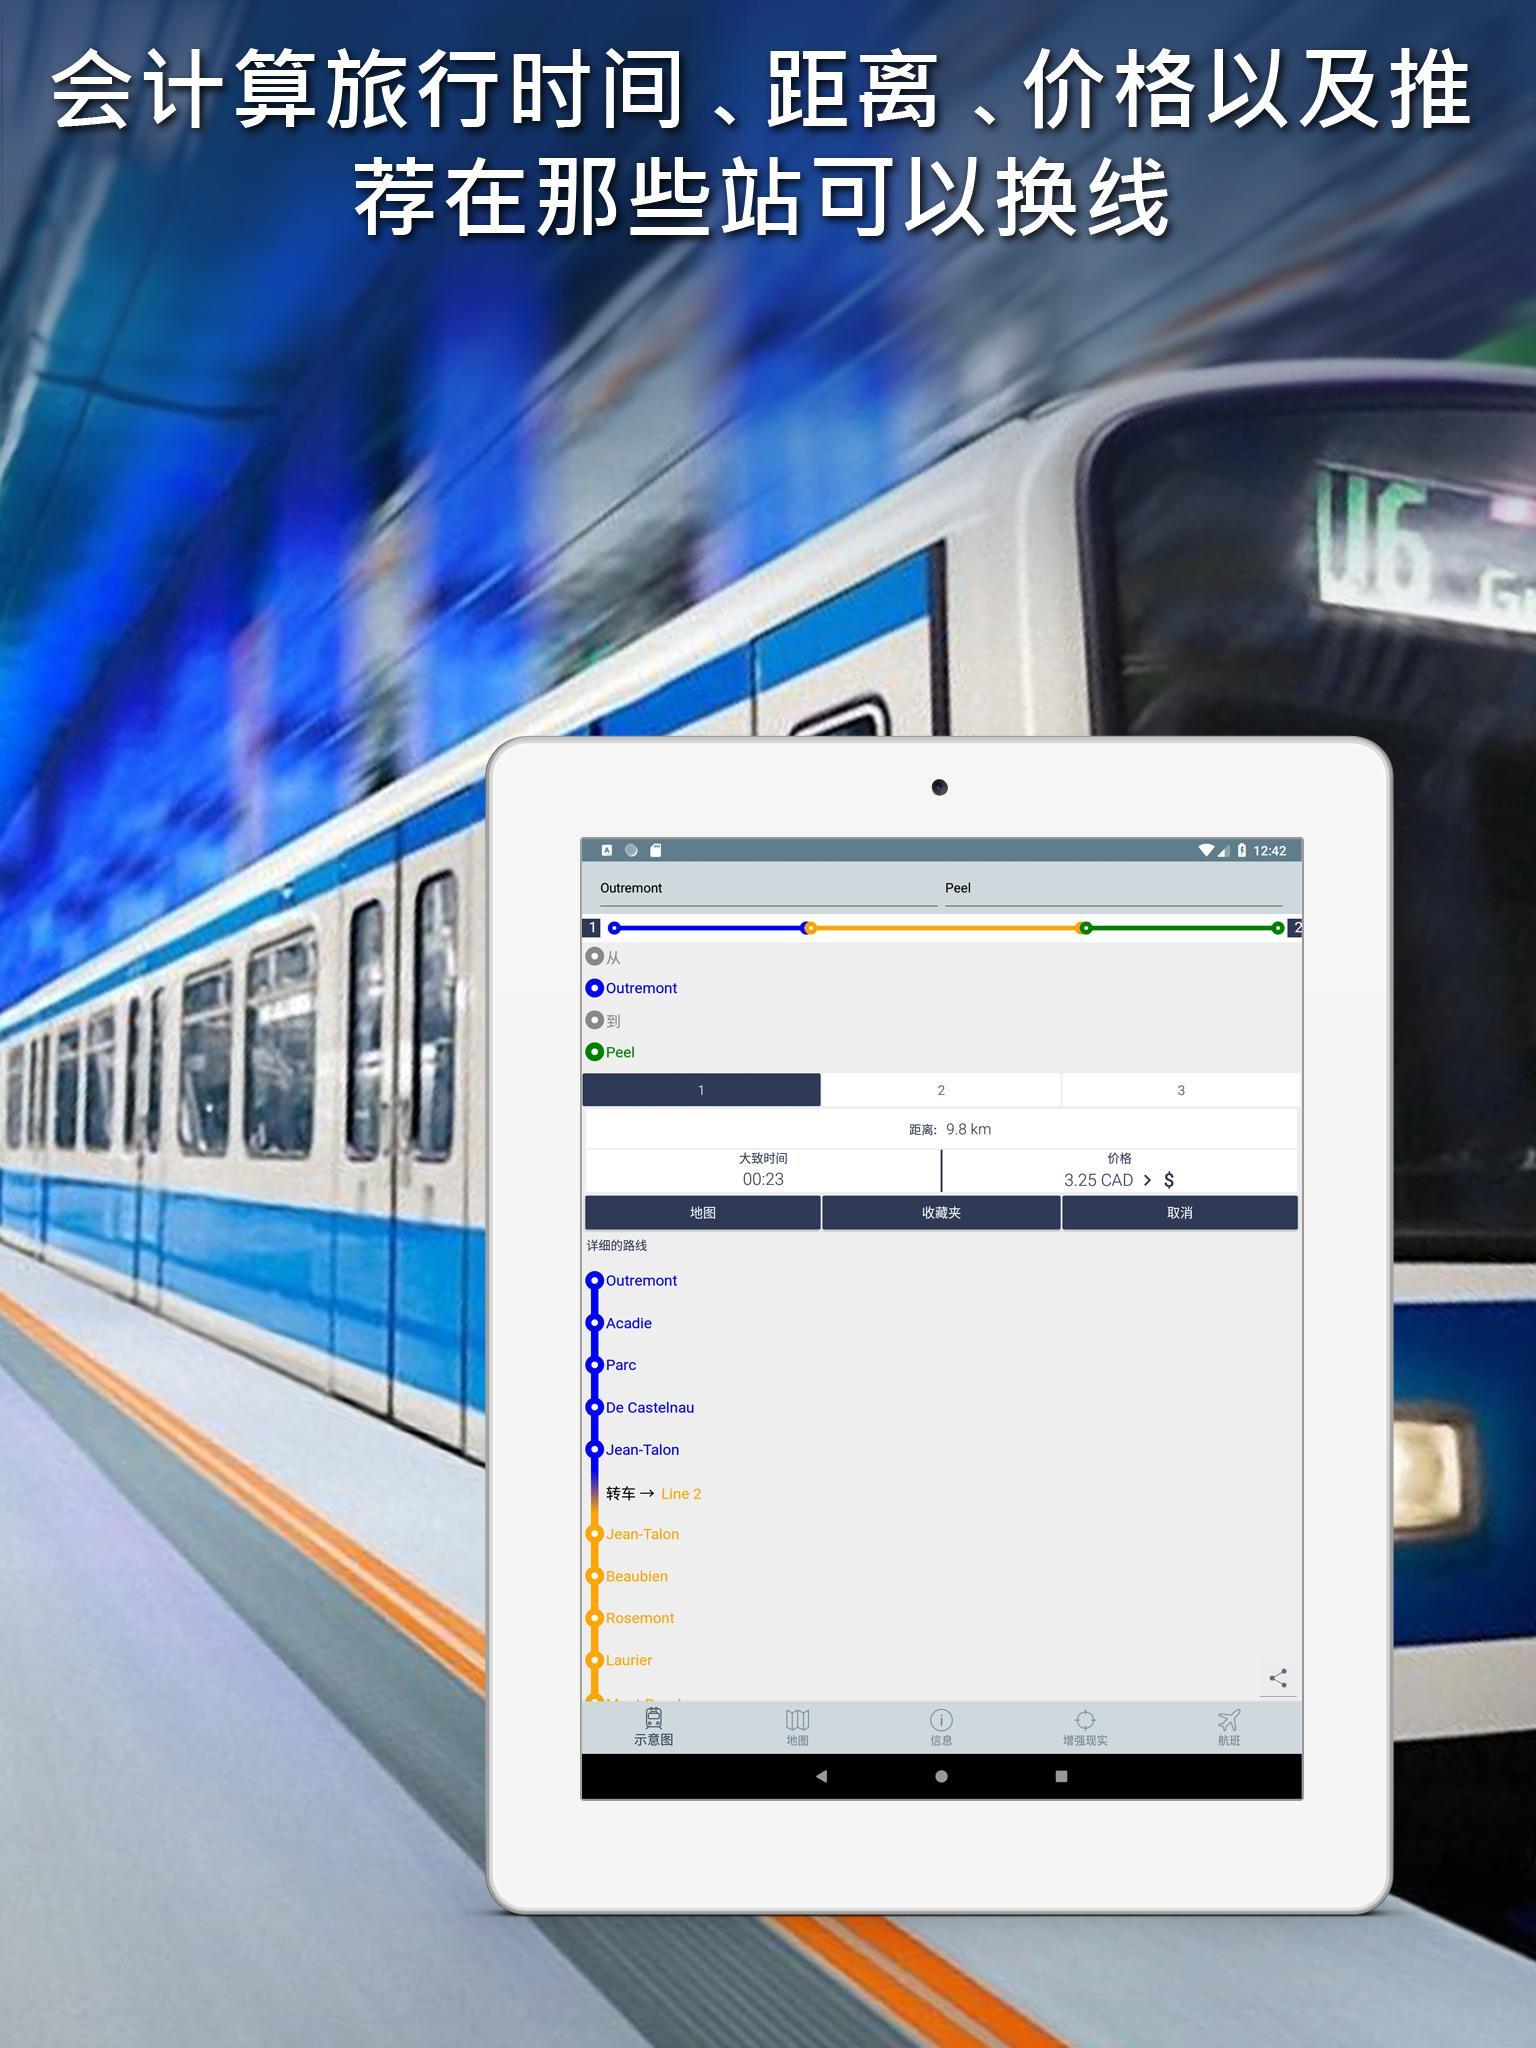
Task: Tap Beaubien station in route list
Action: [636, 1576]
